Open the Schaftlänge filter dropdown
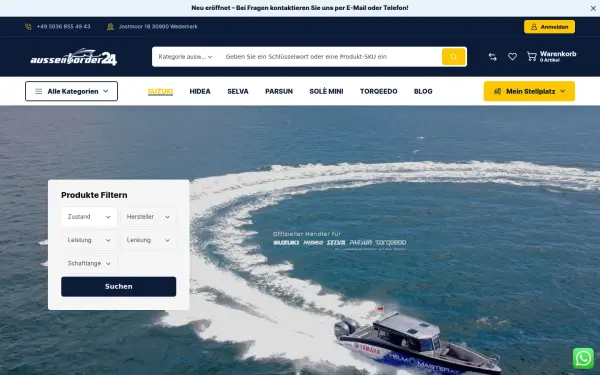 point(89,264)
